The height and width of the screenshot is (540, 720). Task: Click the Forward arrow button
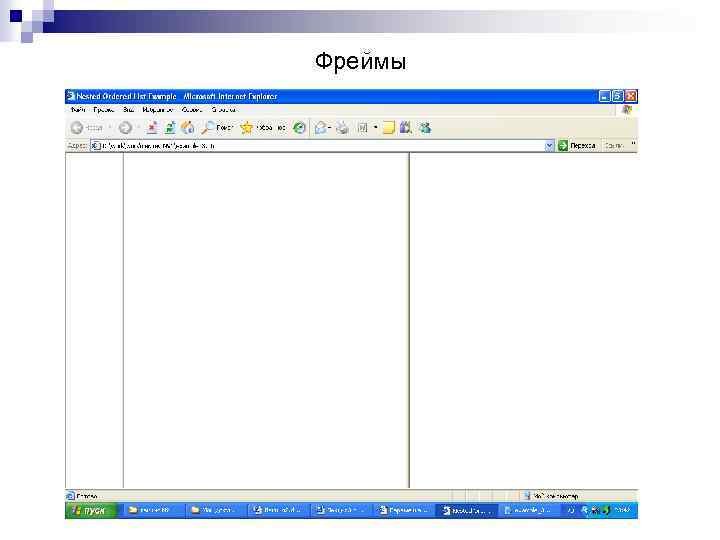(x=125, y=128)
